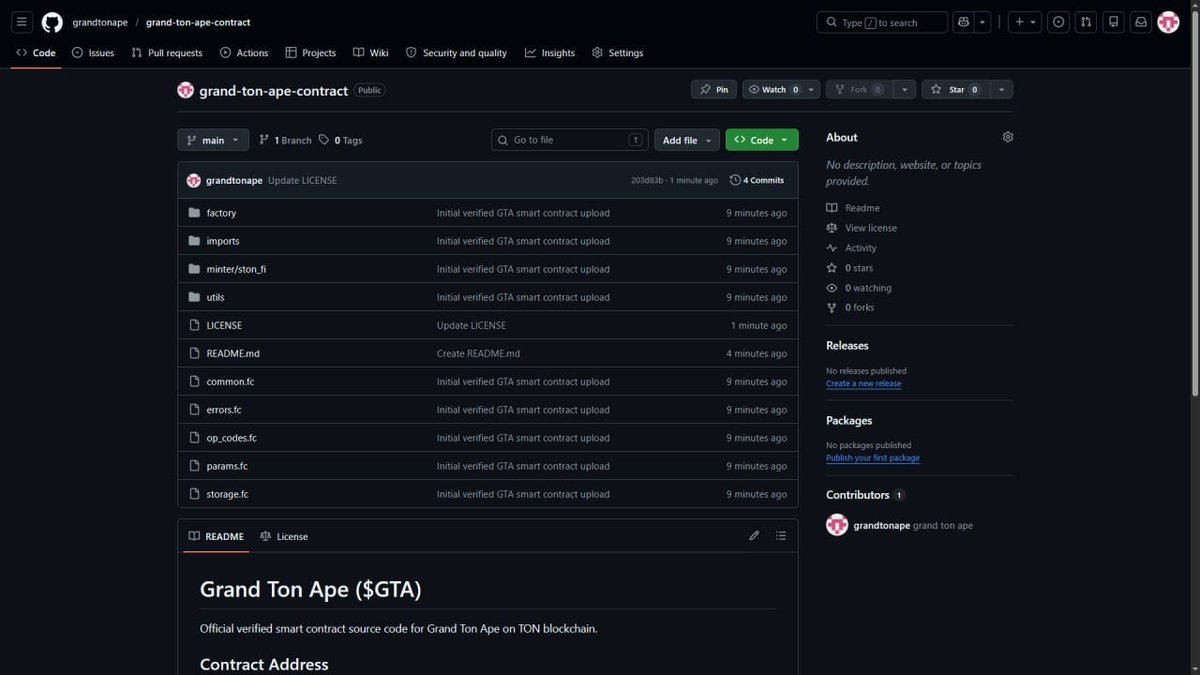Expand the Watch notifications dropdown arrow
Screen dimensions: 1200x675
pyautogui.click(x=811, y=90)
